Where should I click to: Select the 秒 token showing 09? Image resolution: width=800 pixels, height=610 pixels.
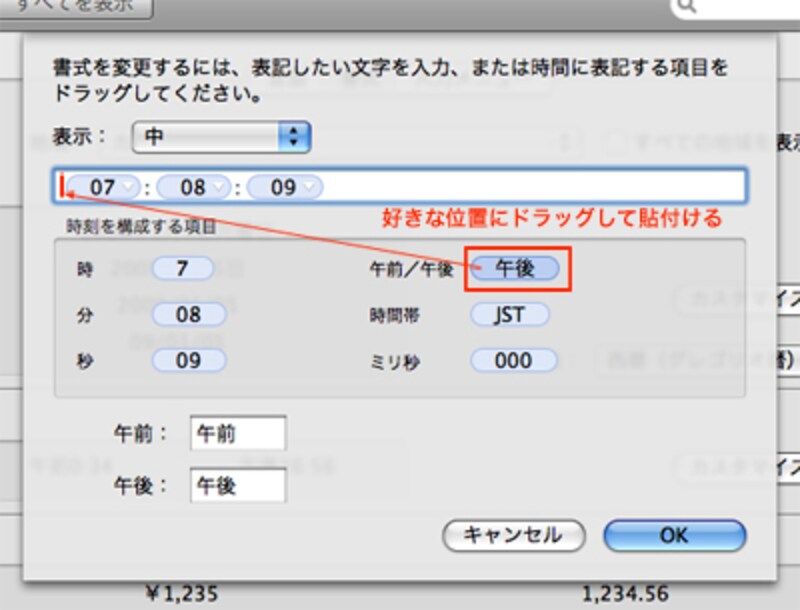click(189, 361)
